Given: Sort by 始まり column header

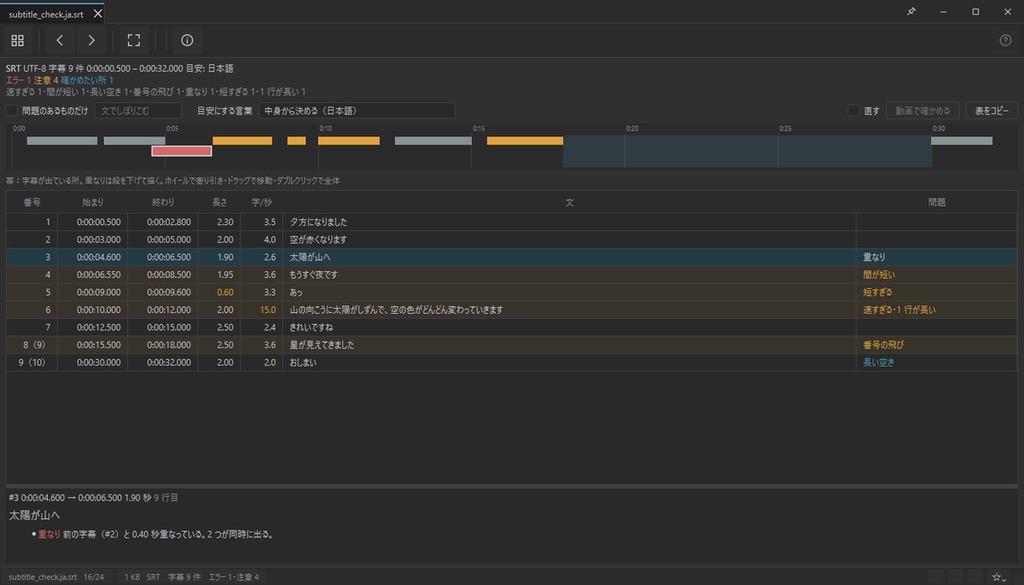Looking at the screenshot, I should [x=93, y=202].
